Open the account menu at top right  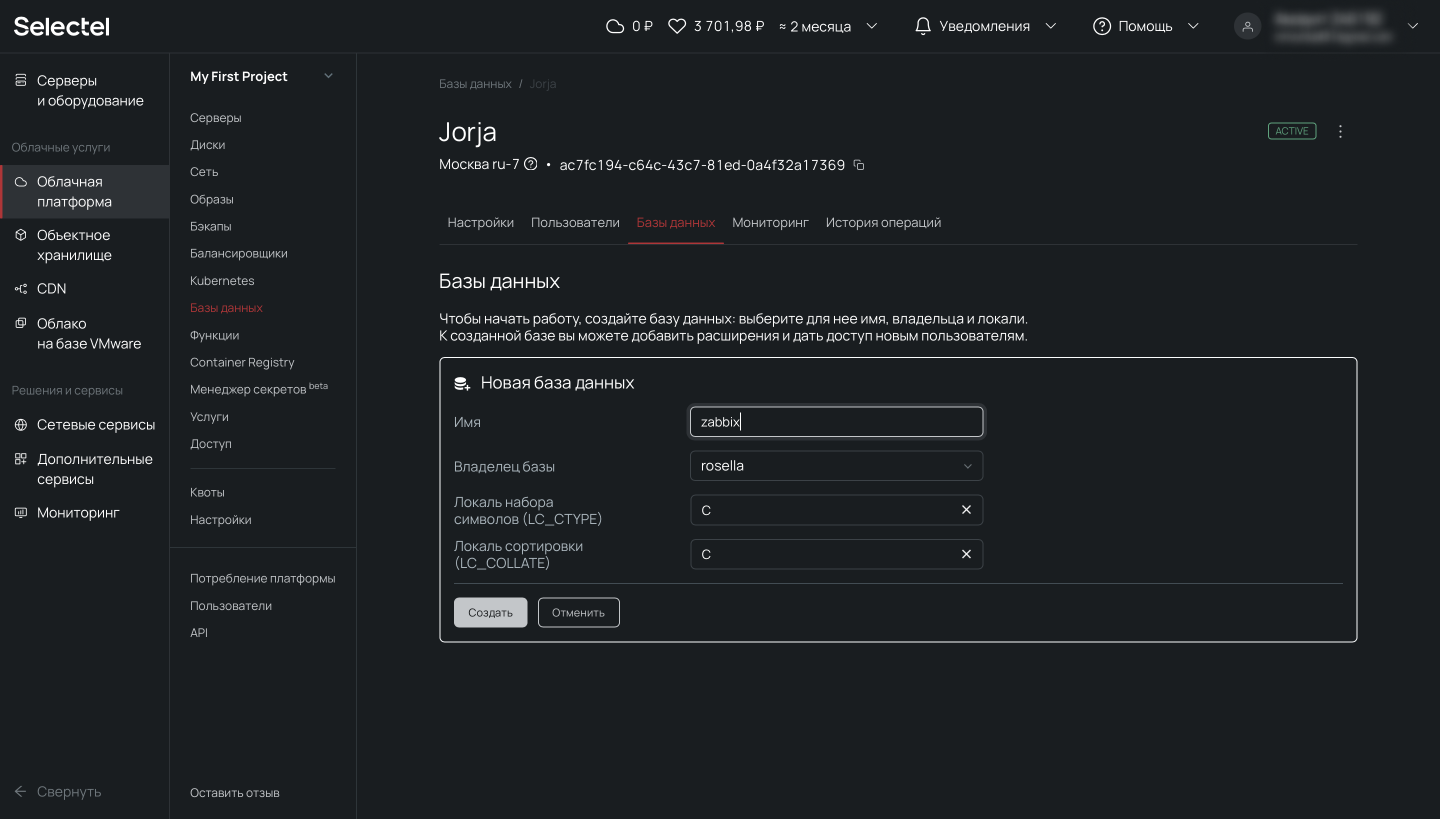pyautogui.click(x=1247, y=26)
